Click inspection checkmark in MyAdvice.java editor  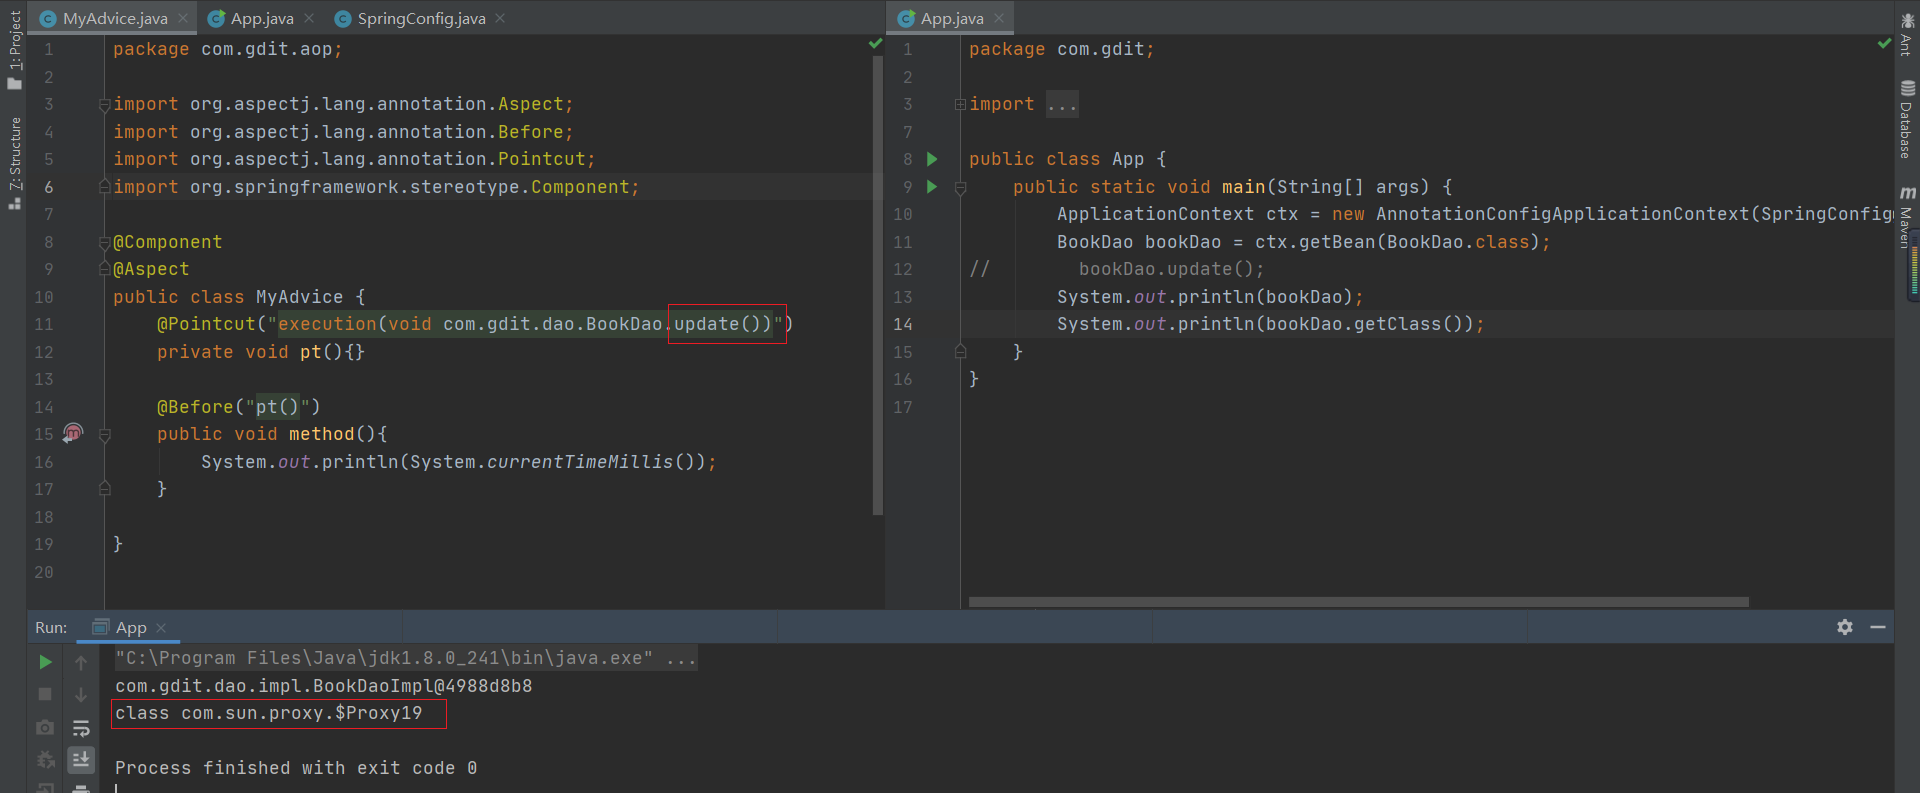point(875,44)
